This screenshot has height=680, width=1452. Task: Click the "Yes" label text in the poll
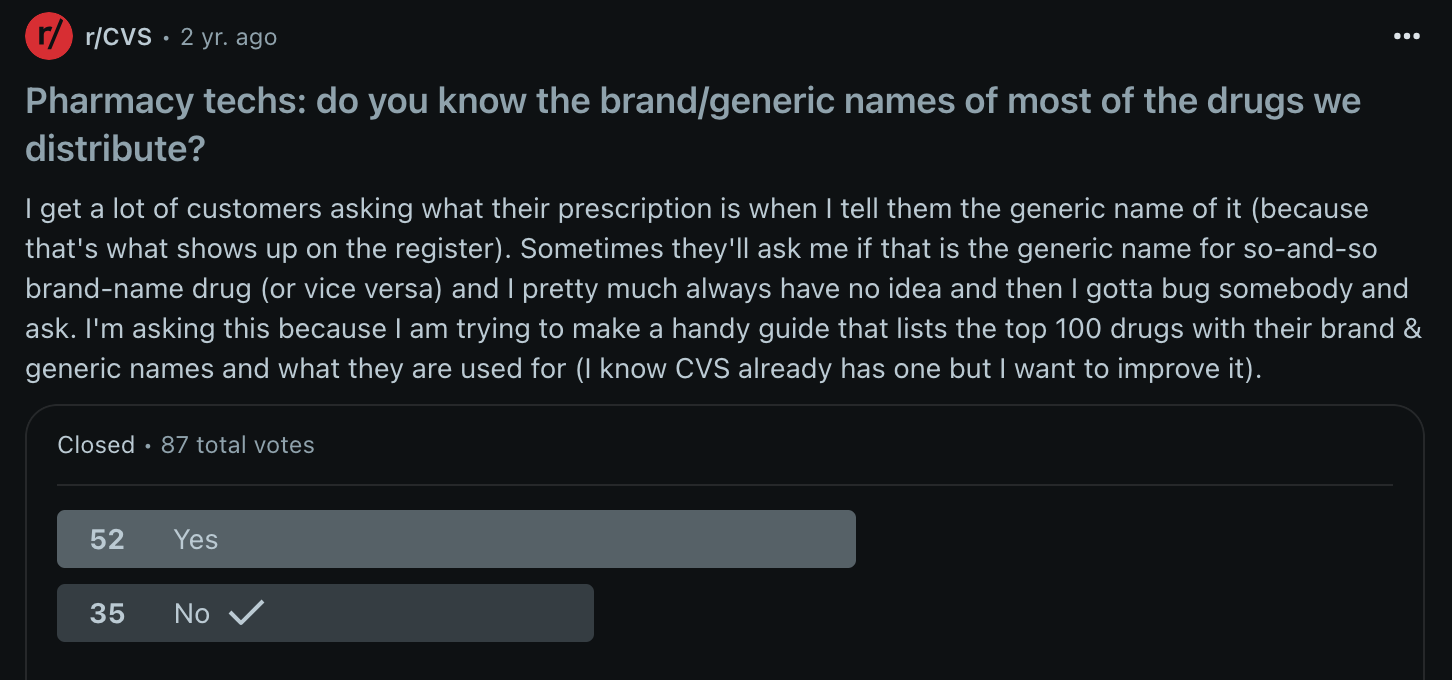[x=196, y=540]
